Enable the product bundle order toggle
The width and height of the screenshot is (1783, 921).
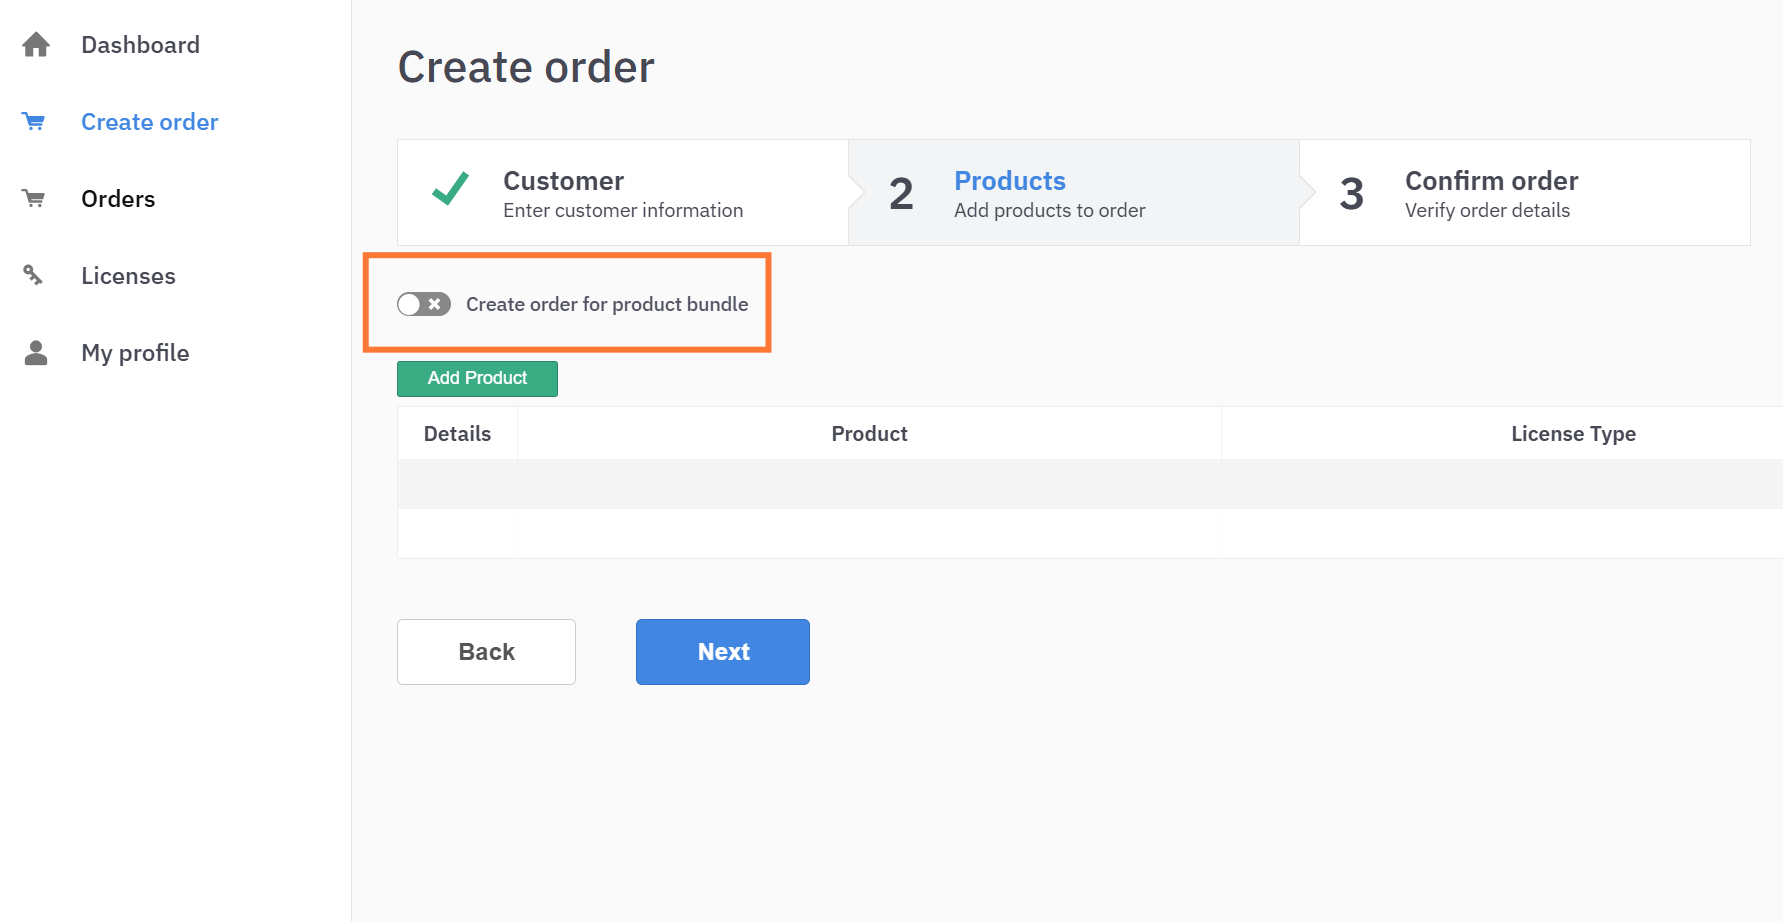(424, 304)
